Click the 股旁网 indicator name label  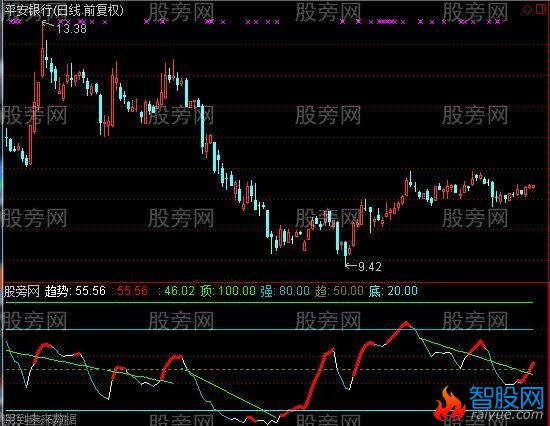click(22, 291)
